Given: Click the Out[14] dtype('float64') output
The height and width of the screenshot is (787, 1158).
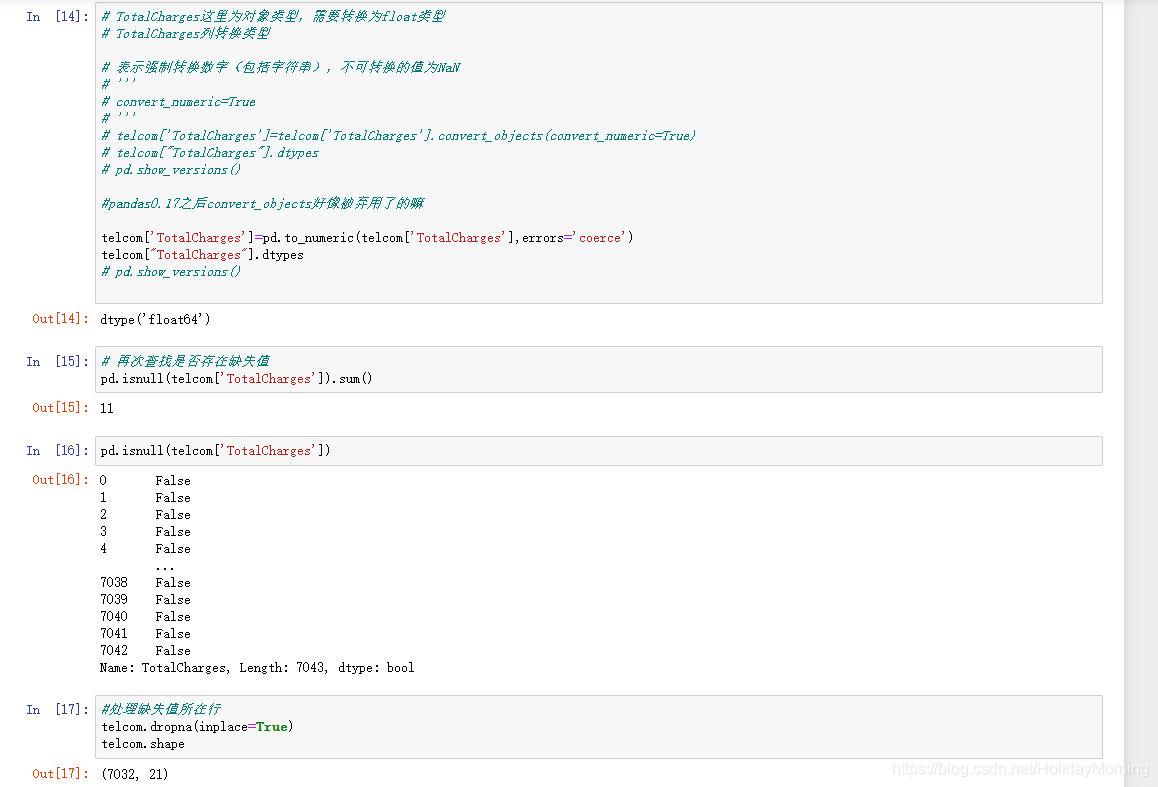Looking at the screenshot, I should (x=155, y=320).
